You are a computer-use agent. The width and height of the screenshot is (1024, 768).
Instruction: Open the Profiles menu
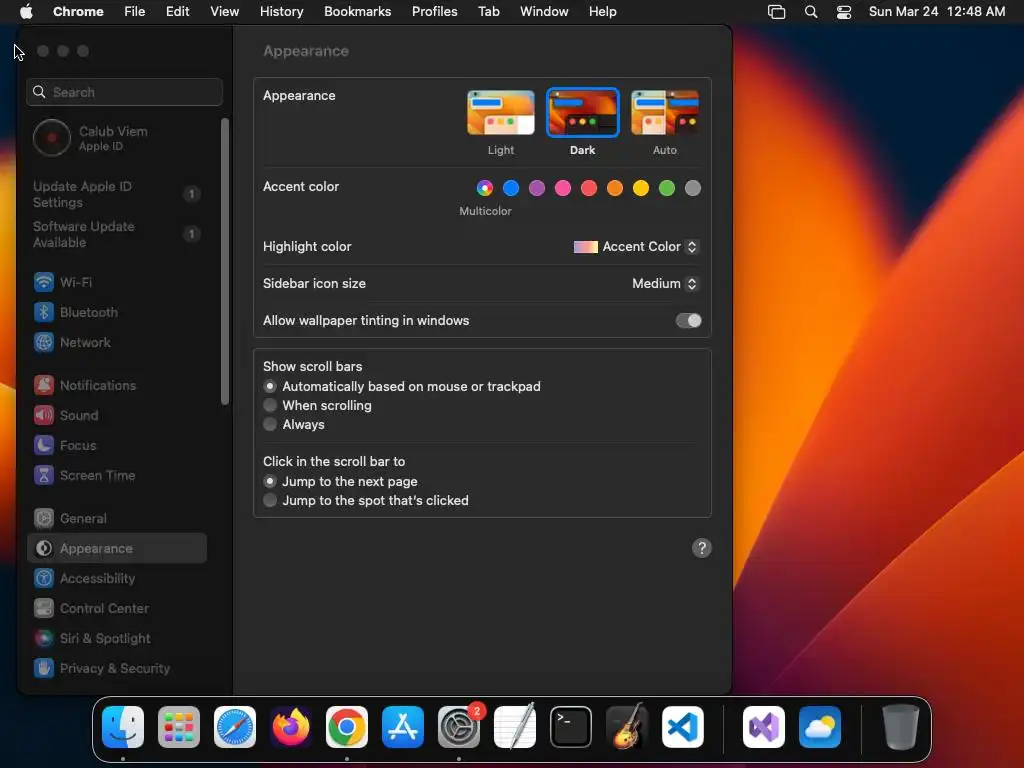434,12
